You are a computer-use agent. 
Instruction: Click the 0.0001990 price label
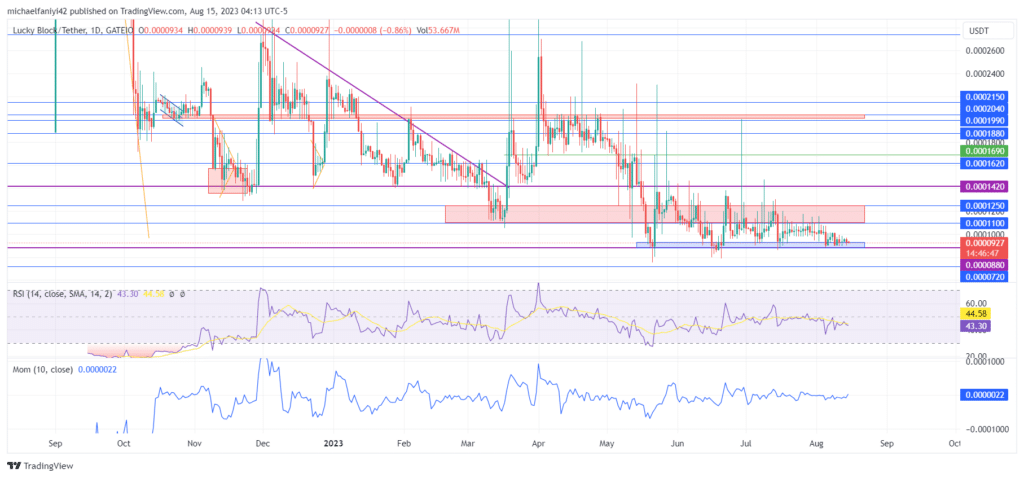coord(985,120)
